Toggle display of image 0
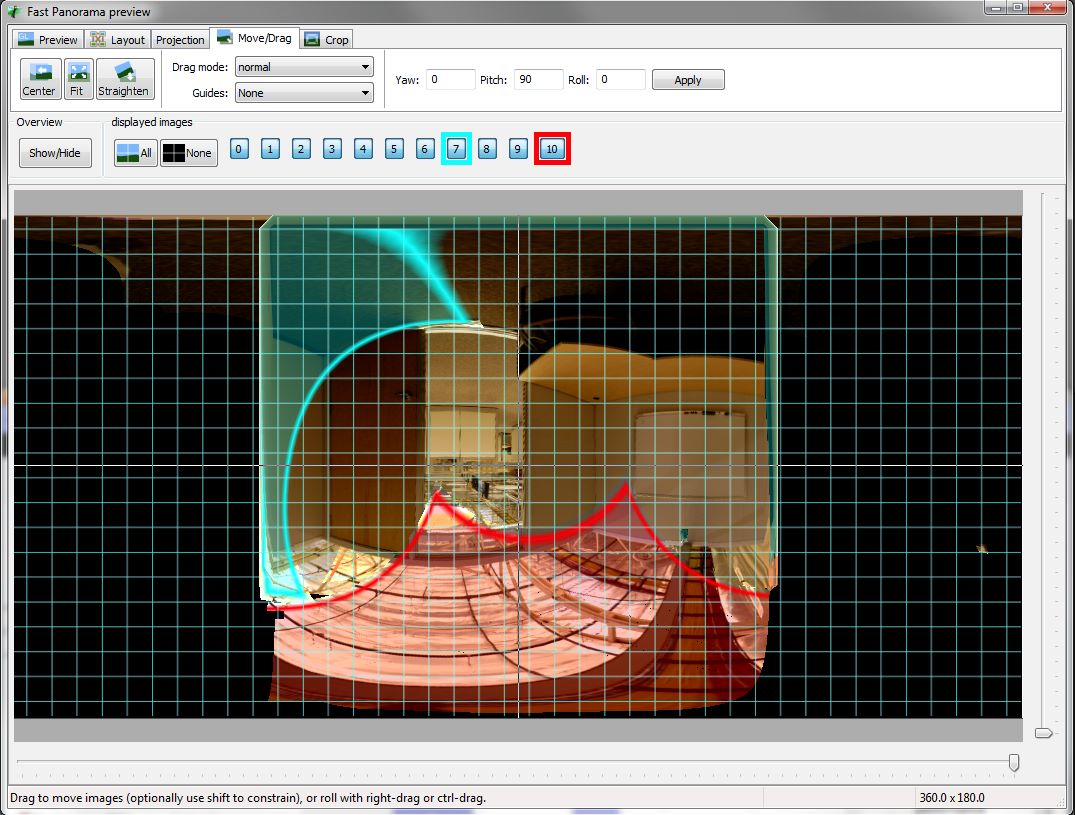Screen dimensions: 1075x815 [x=239, y=149]
